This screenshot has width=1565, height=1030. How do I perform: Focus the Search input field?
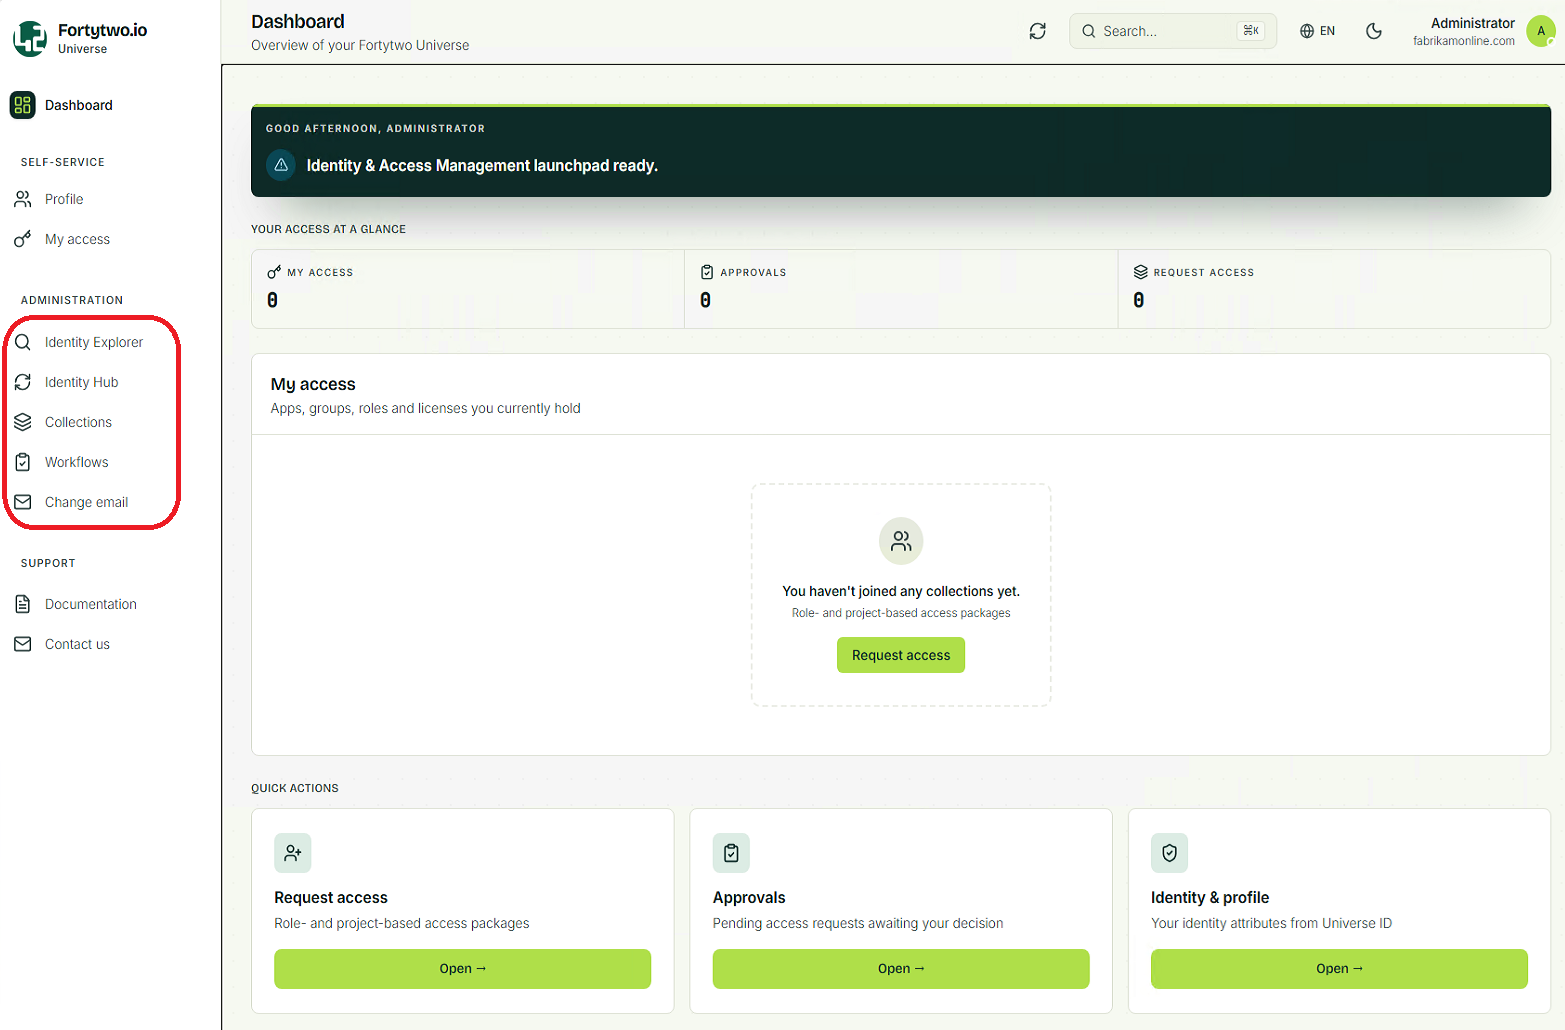[x=1172, y=31]
